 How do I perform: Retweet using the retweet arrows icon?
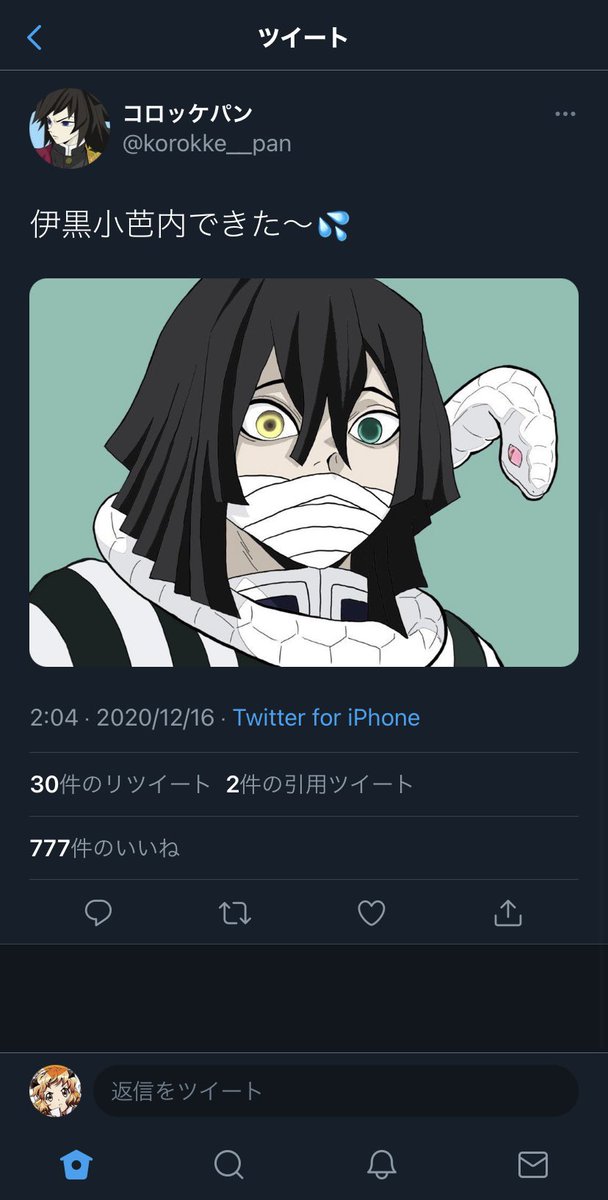(x=235, y=912)
